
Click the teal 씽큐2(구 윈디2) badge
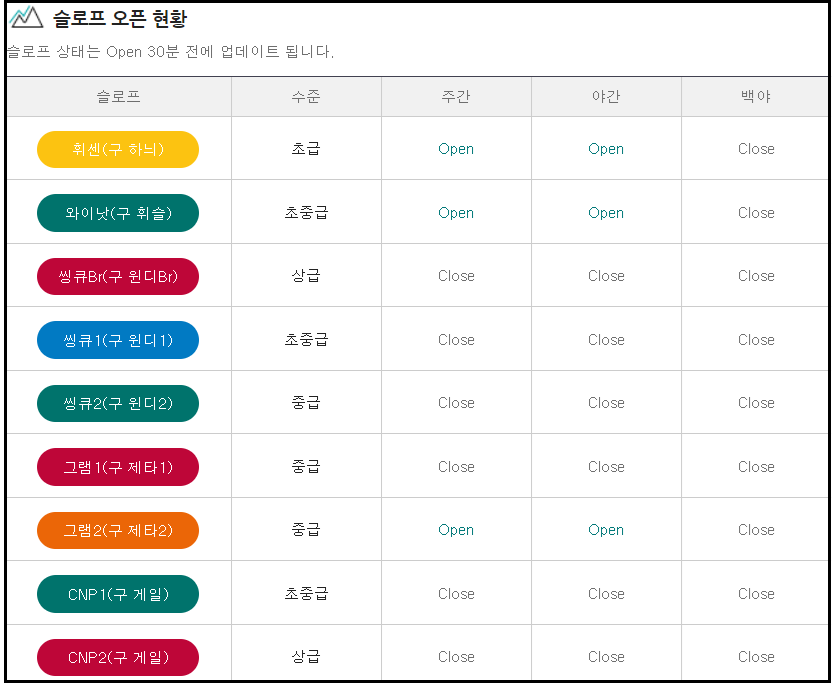pos(117,403)
